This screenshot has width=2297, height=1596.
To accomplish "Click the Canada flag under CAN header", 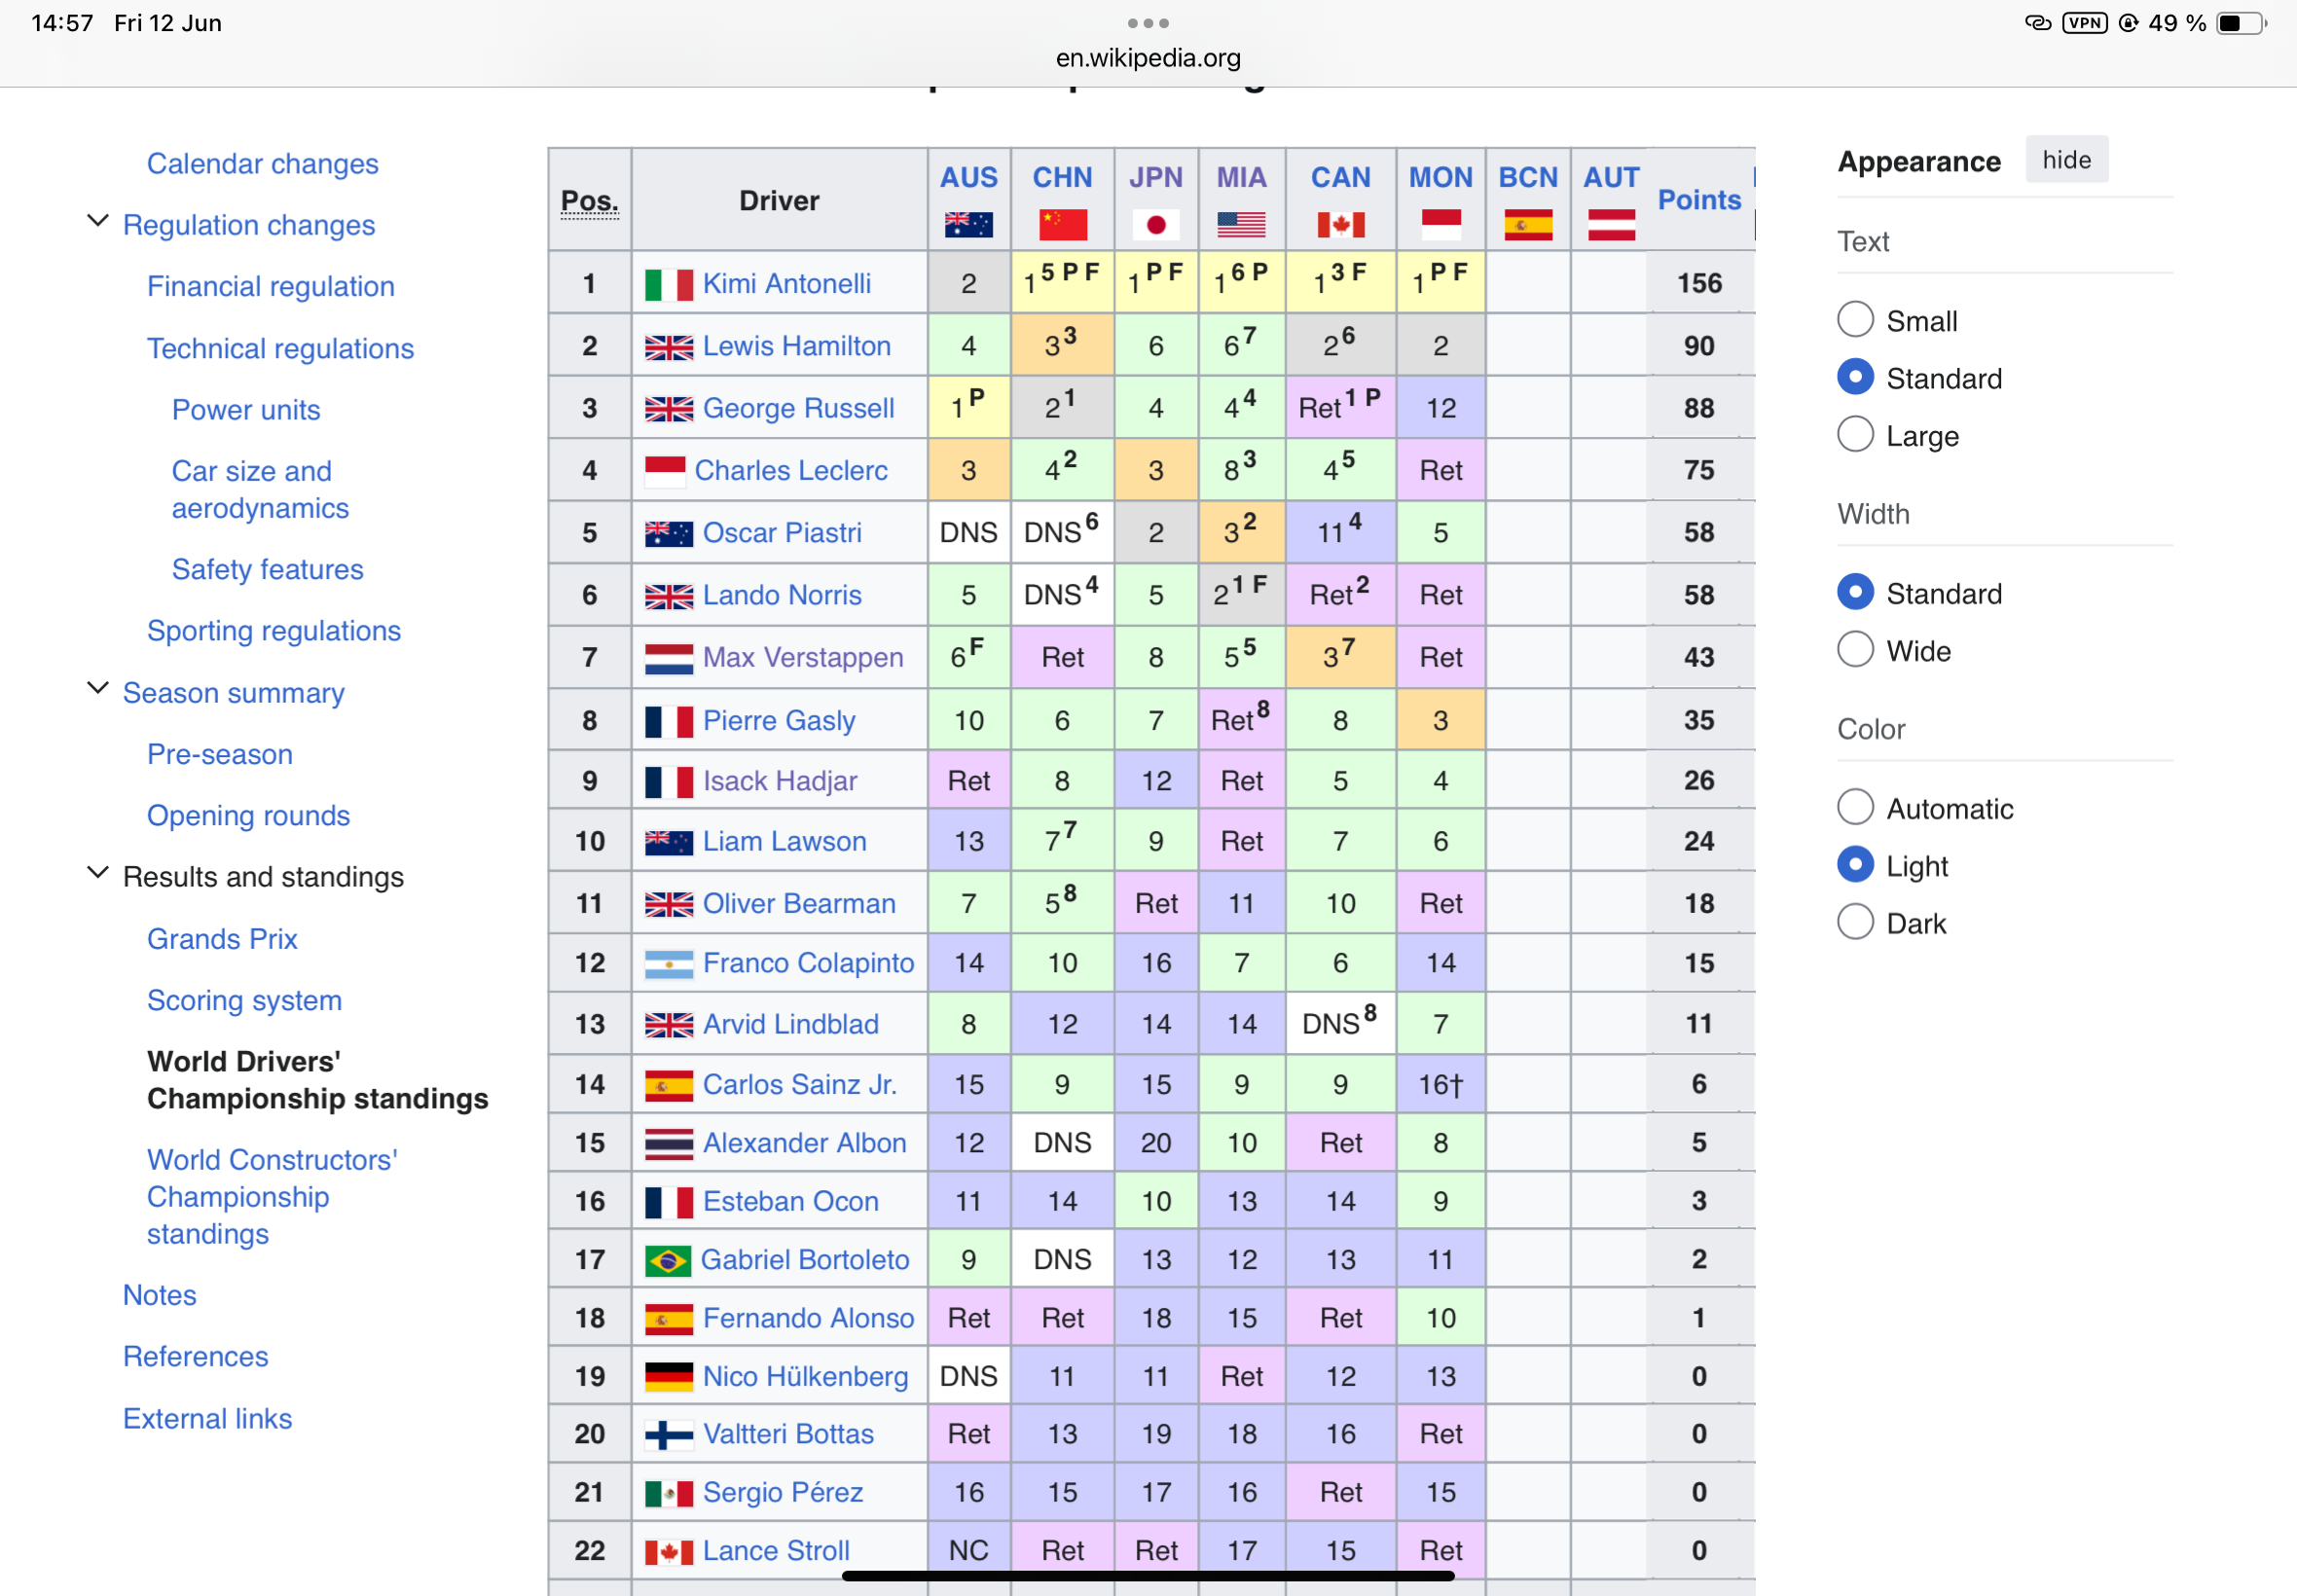I will 1340,225.
